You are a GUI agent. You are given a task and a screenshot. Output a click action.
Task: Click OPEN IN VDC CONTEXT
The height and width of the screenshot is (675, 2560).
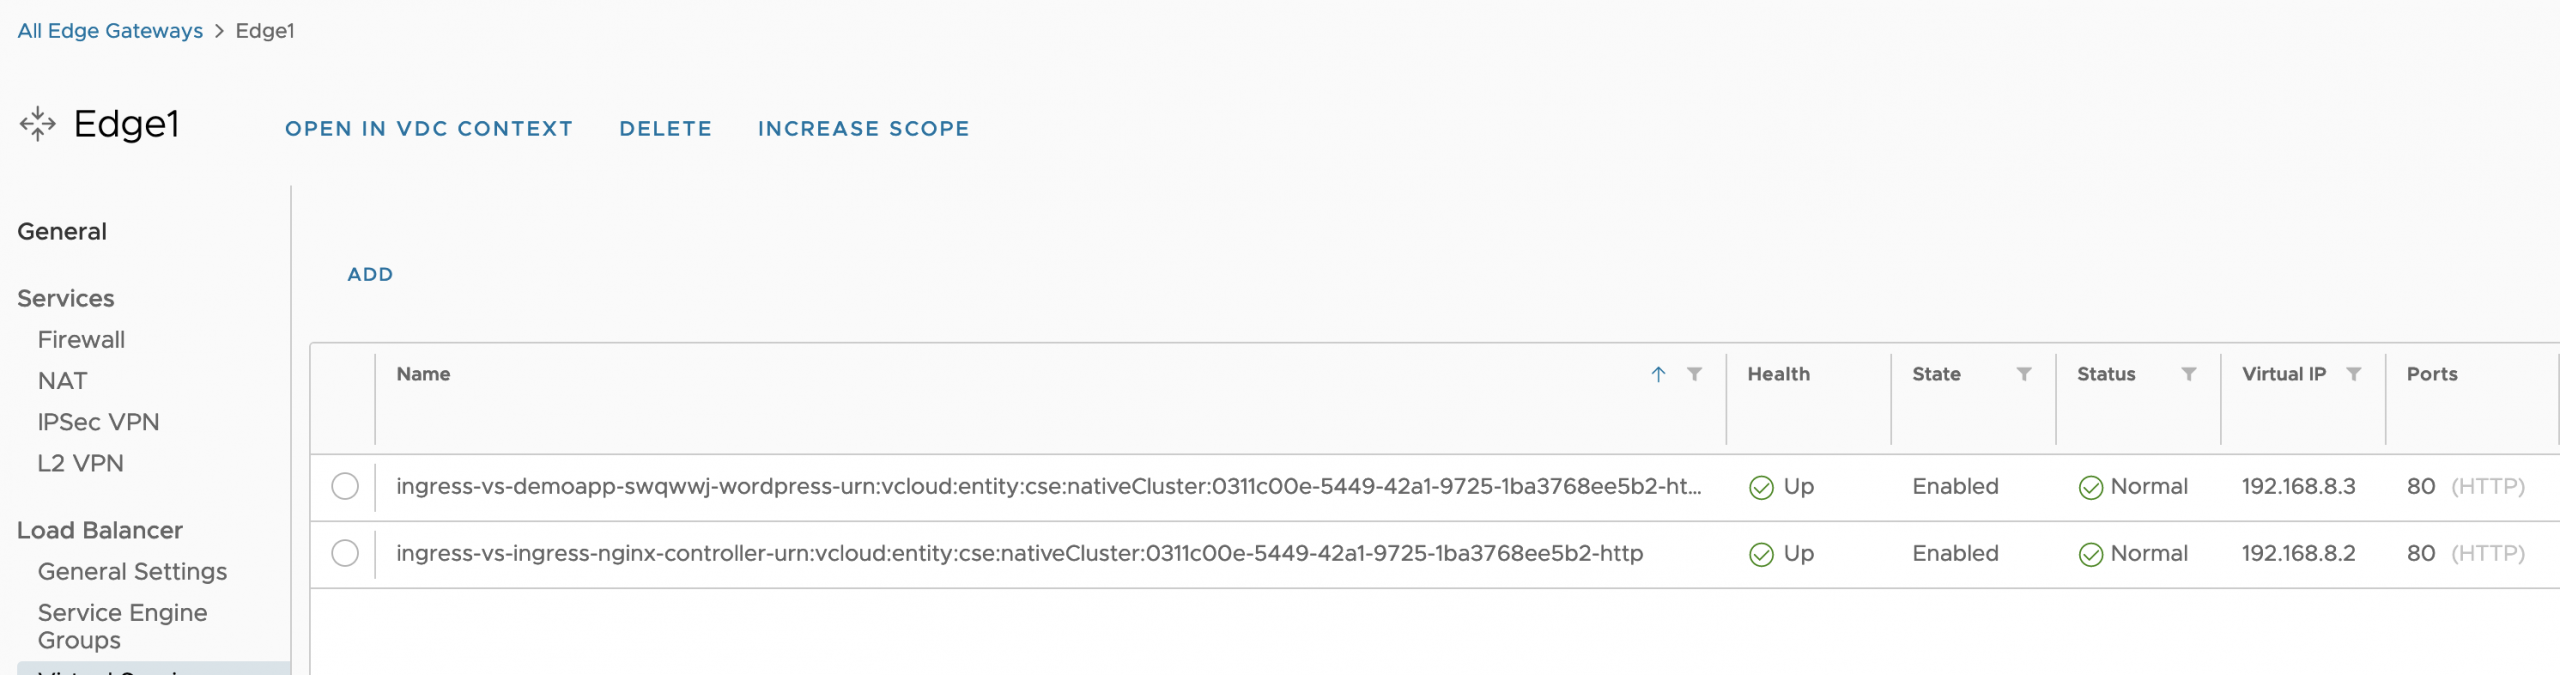click(x=429, y=129)
